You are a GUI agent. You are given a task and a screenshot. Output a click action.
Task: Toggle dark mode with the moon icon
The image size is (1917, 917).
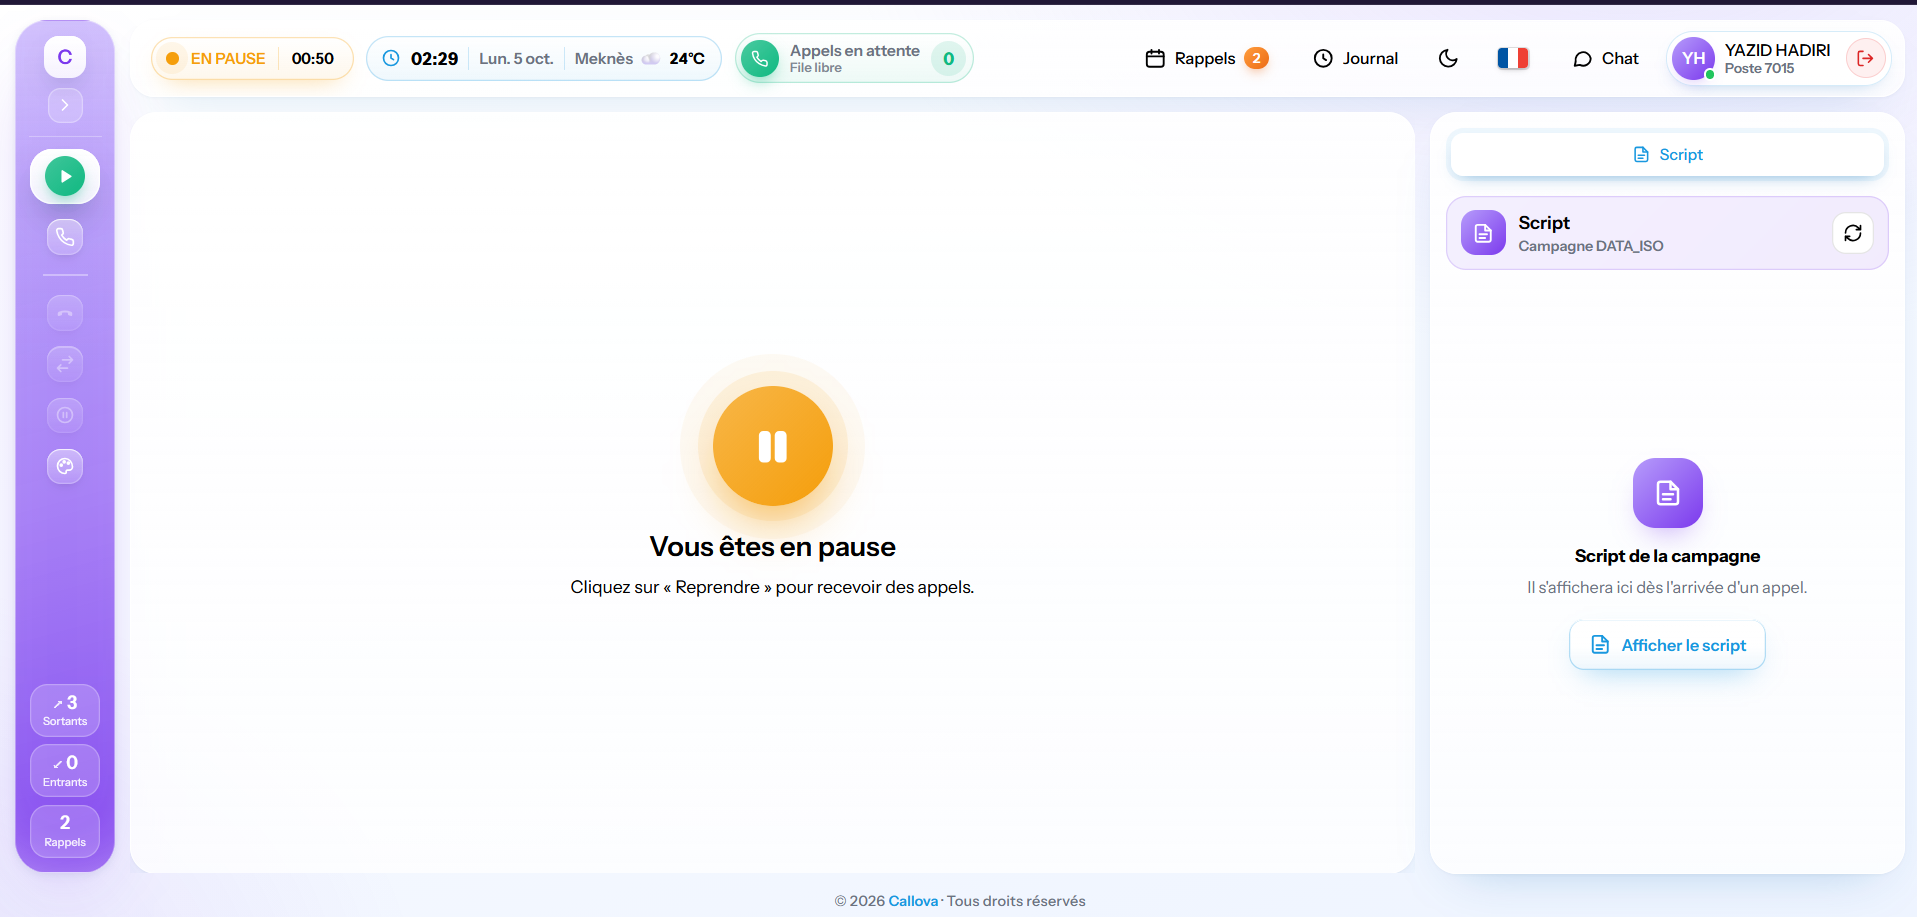tap(1448, 59)
